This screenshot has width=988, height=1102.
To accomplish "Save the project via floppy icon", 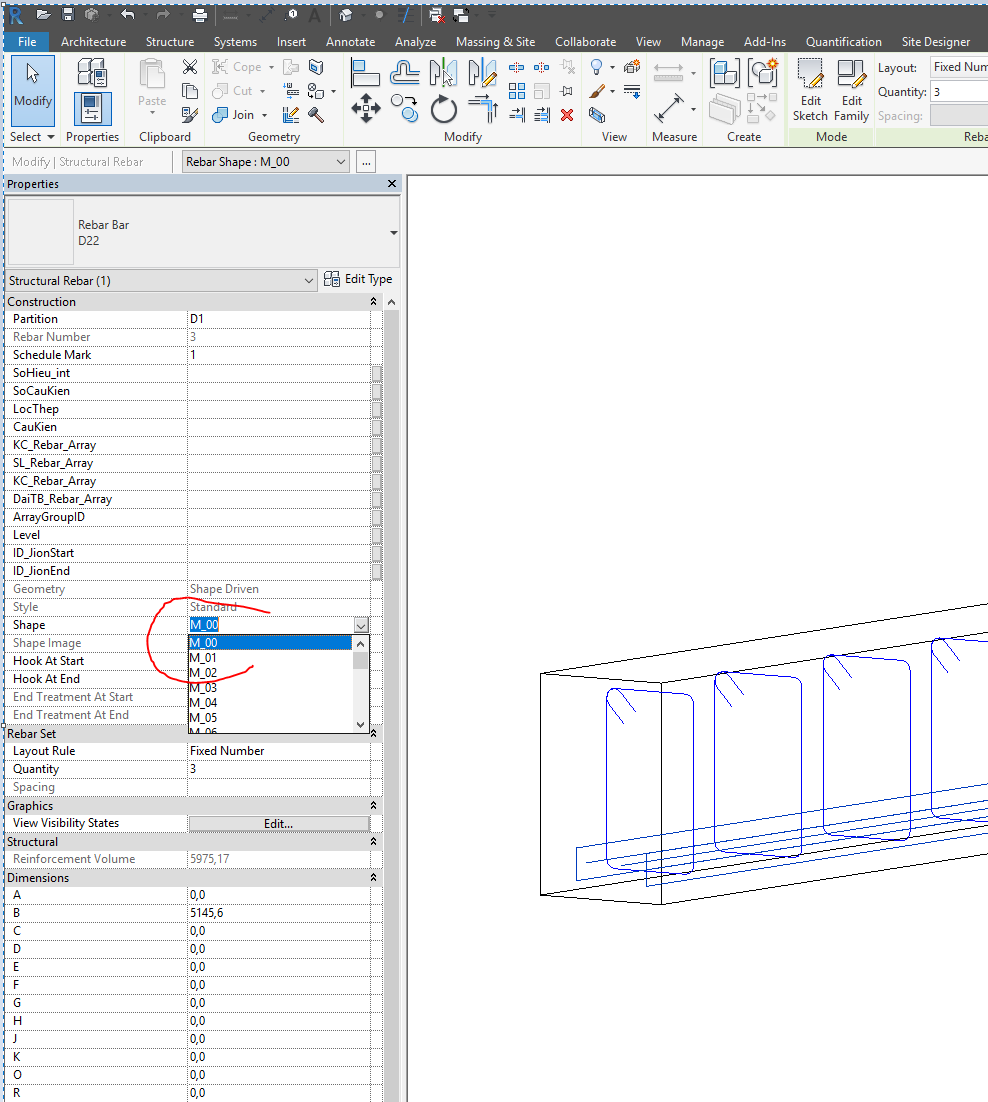I will 67,15.
